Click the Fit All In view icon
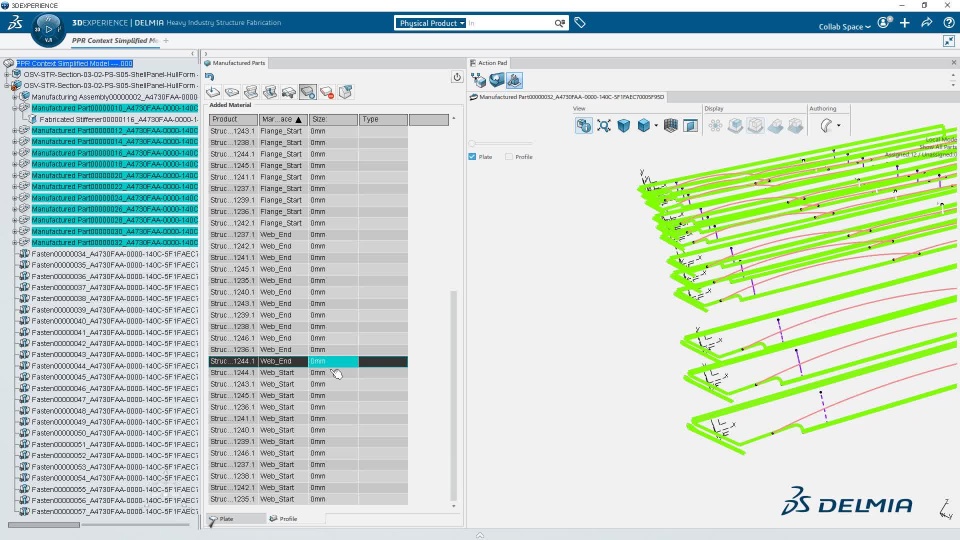 [x=604, y=126]
